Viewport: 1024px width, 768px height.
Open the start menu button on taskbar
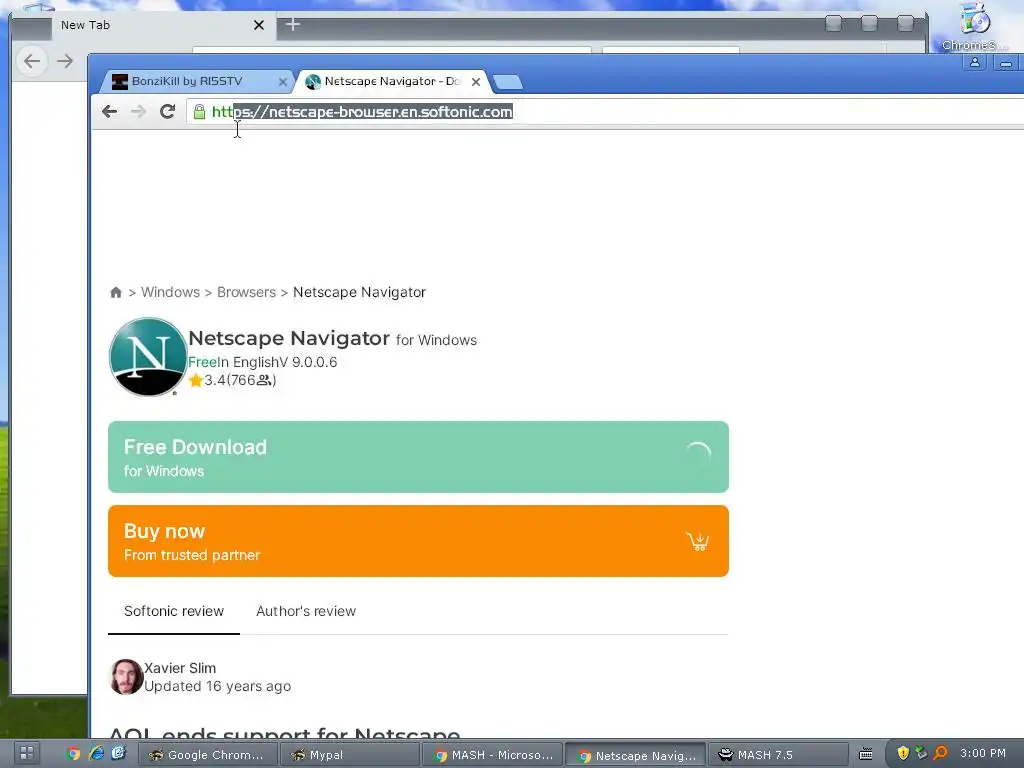27,753
